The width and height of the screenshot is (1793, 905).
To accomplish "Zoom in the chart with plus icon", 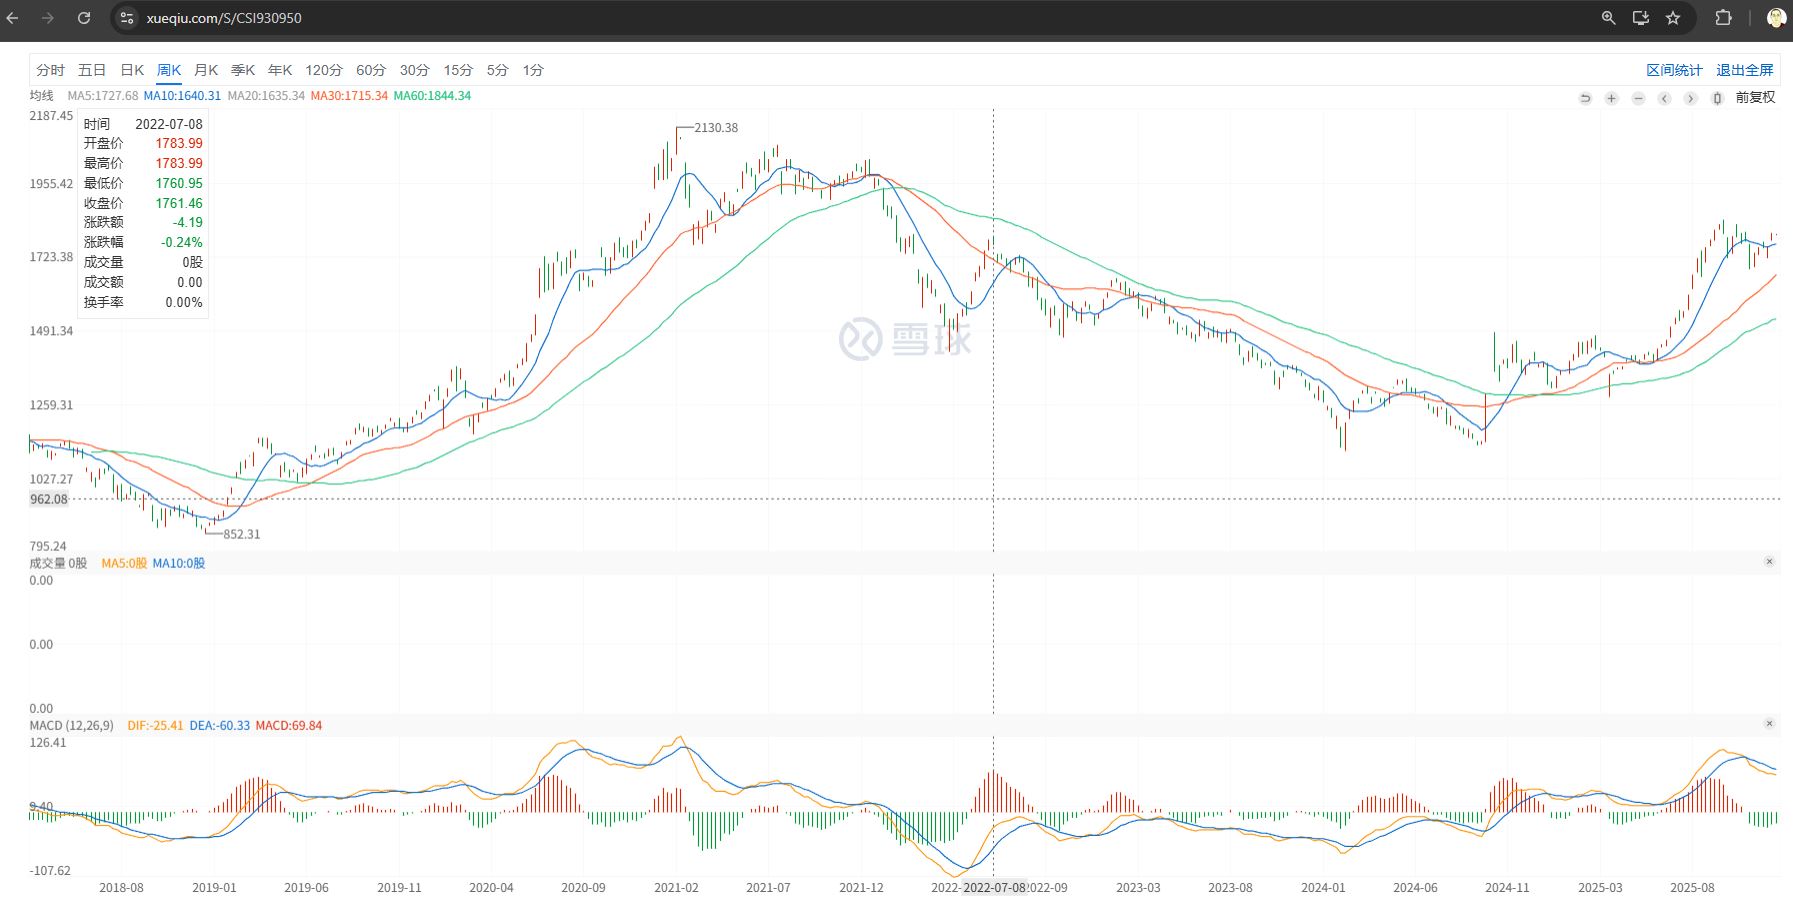I will coord(1611,98).
